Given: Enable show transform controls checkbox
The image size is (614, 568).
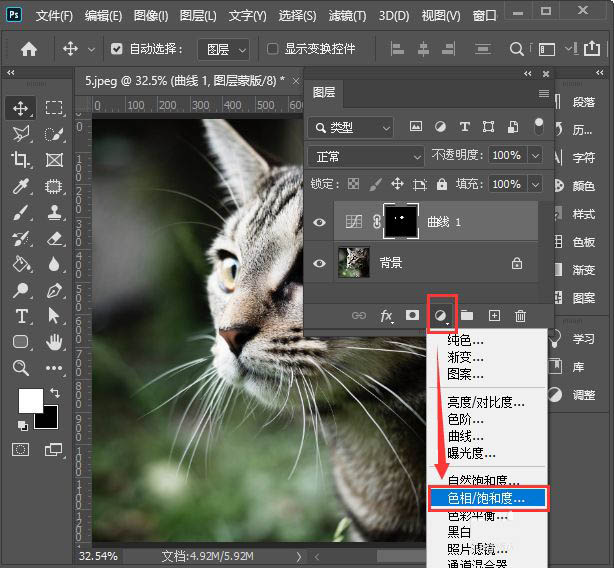Looking at the screenshot, I should [x=273, y=49].
